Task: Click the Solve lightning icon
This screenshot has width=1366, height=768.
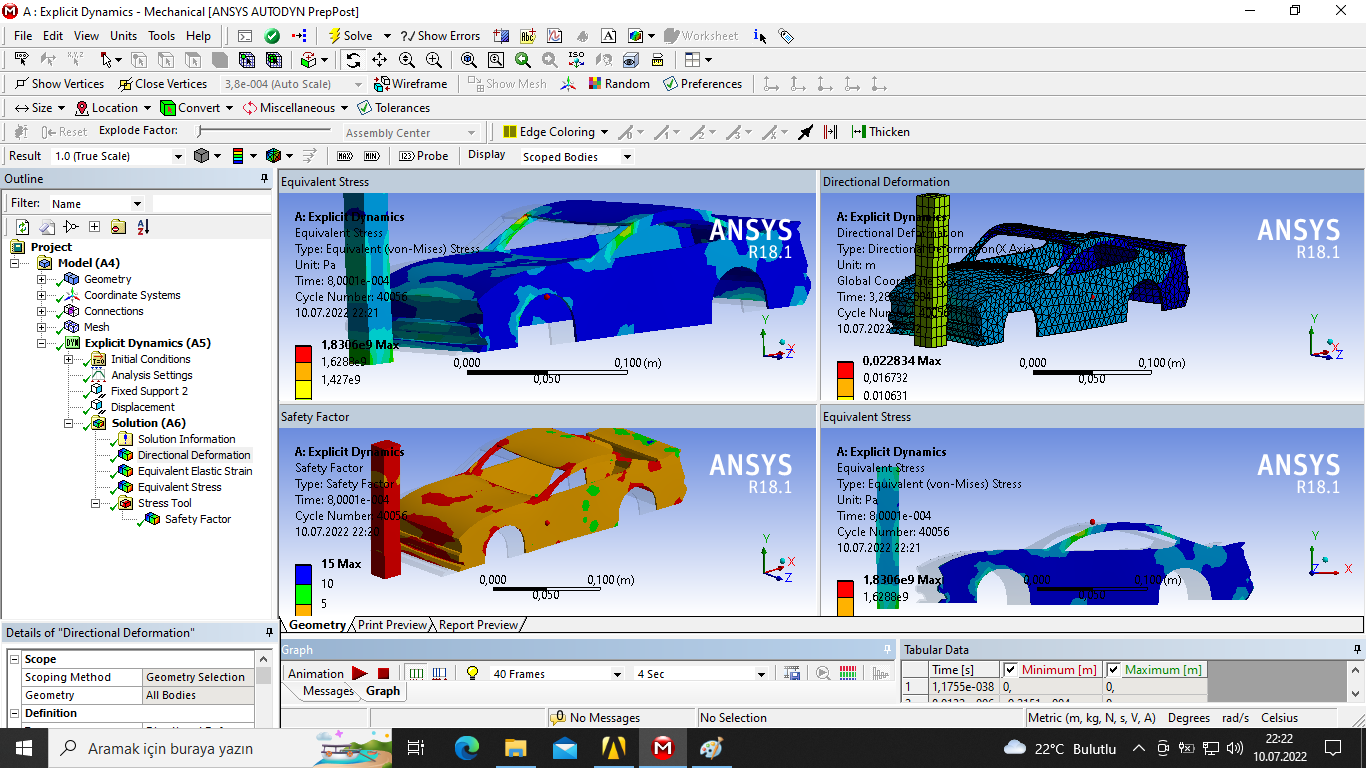Action: pyautogui.click(x=334, y=35)
